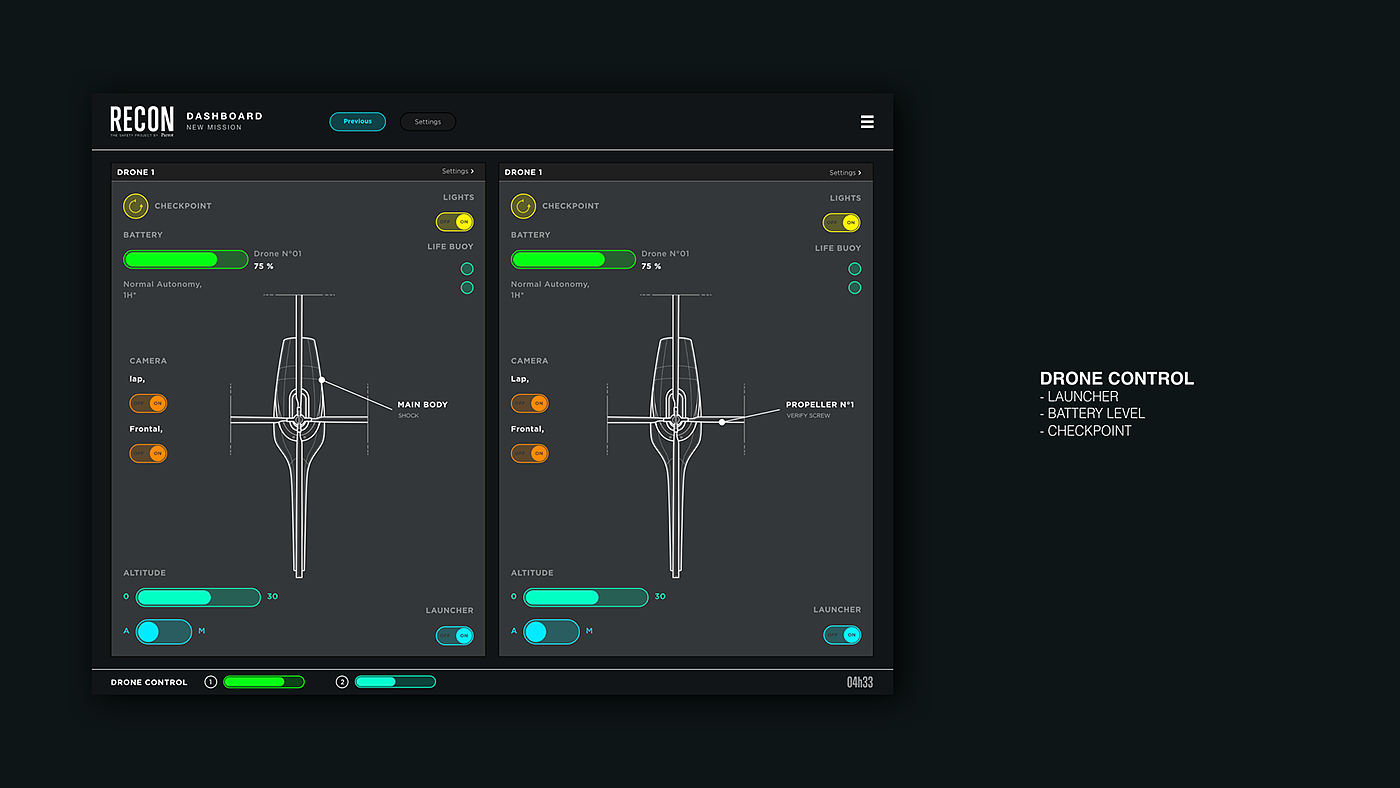
Task: Toggle the Lights switch in right drone panel
Action: pos(842,222)
